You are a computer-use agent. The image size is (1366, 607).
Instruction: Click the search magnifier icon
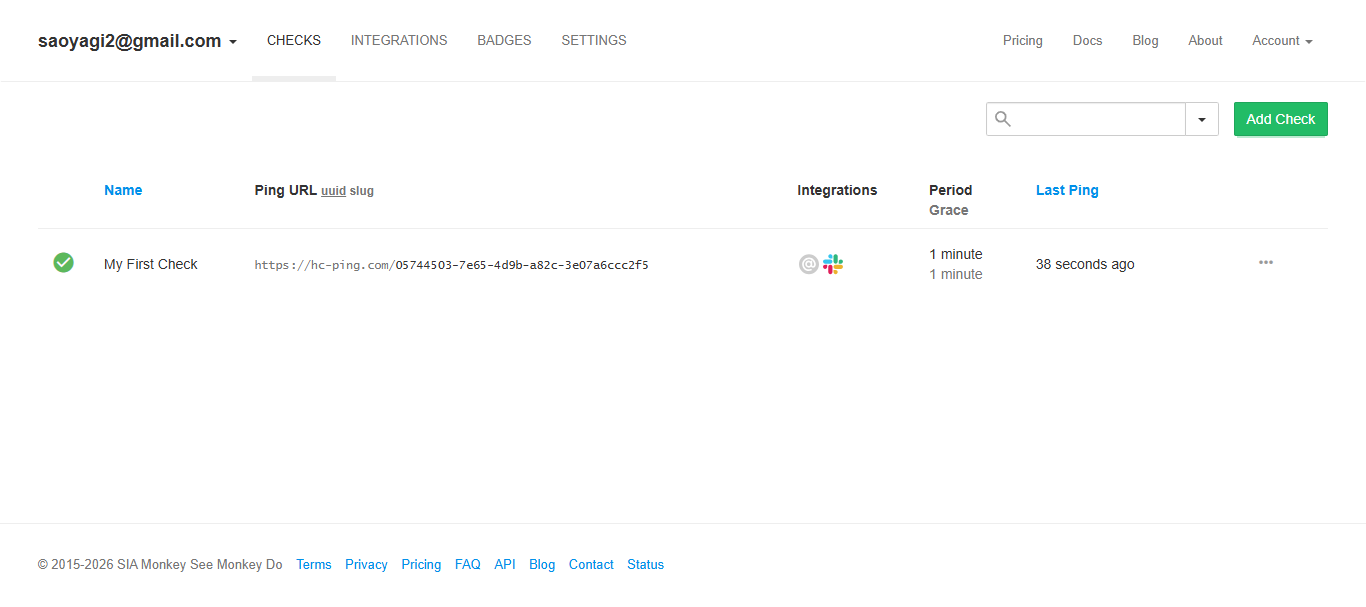(1003, 119)
